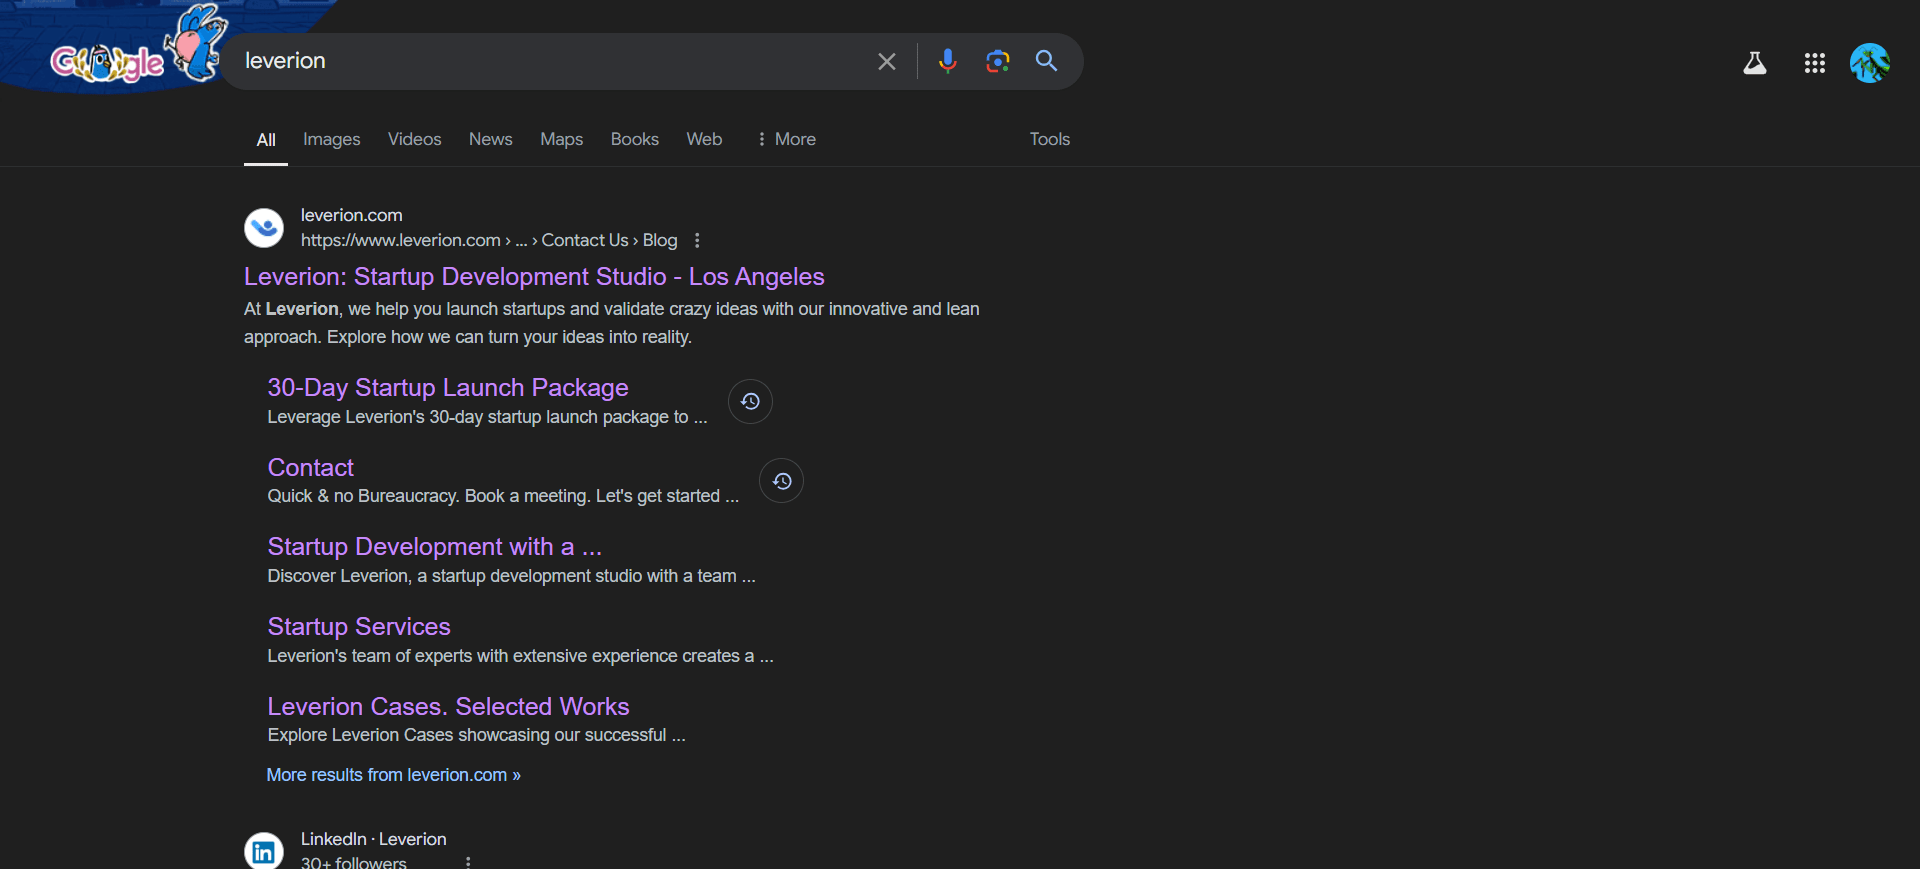Open Google Lens image search icon
Screen dimensions: 1920x869
click(998, 61)
